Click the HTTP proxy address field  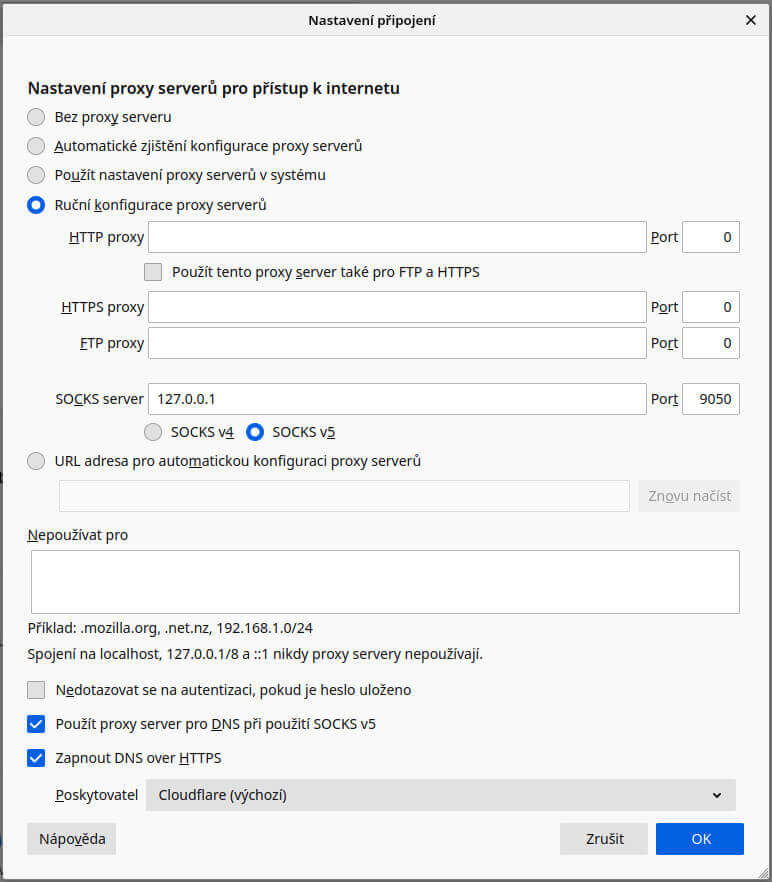pos(397,237)
